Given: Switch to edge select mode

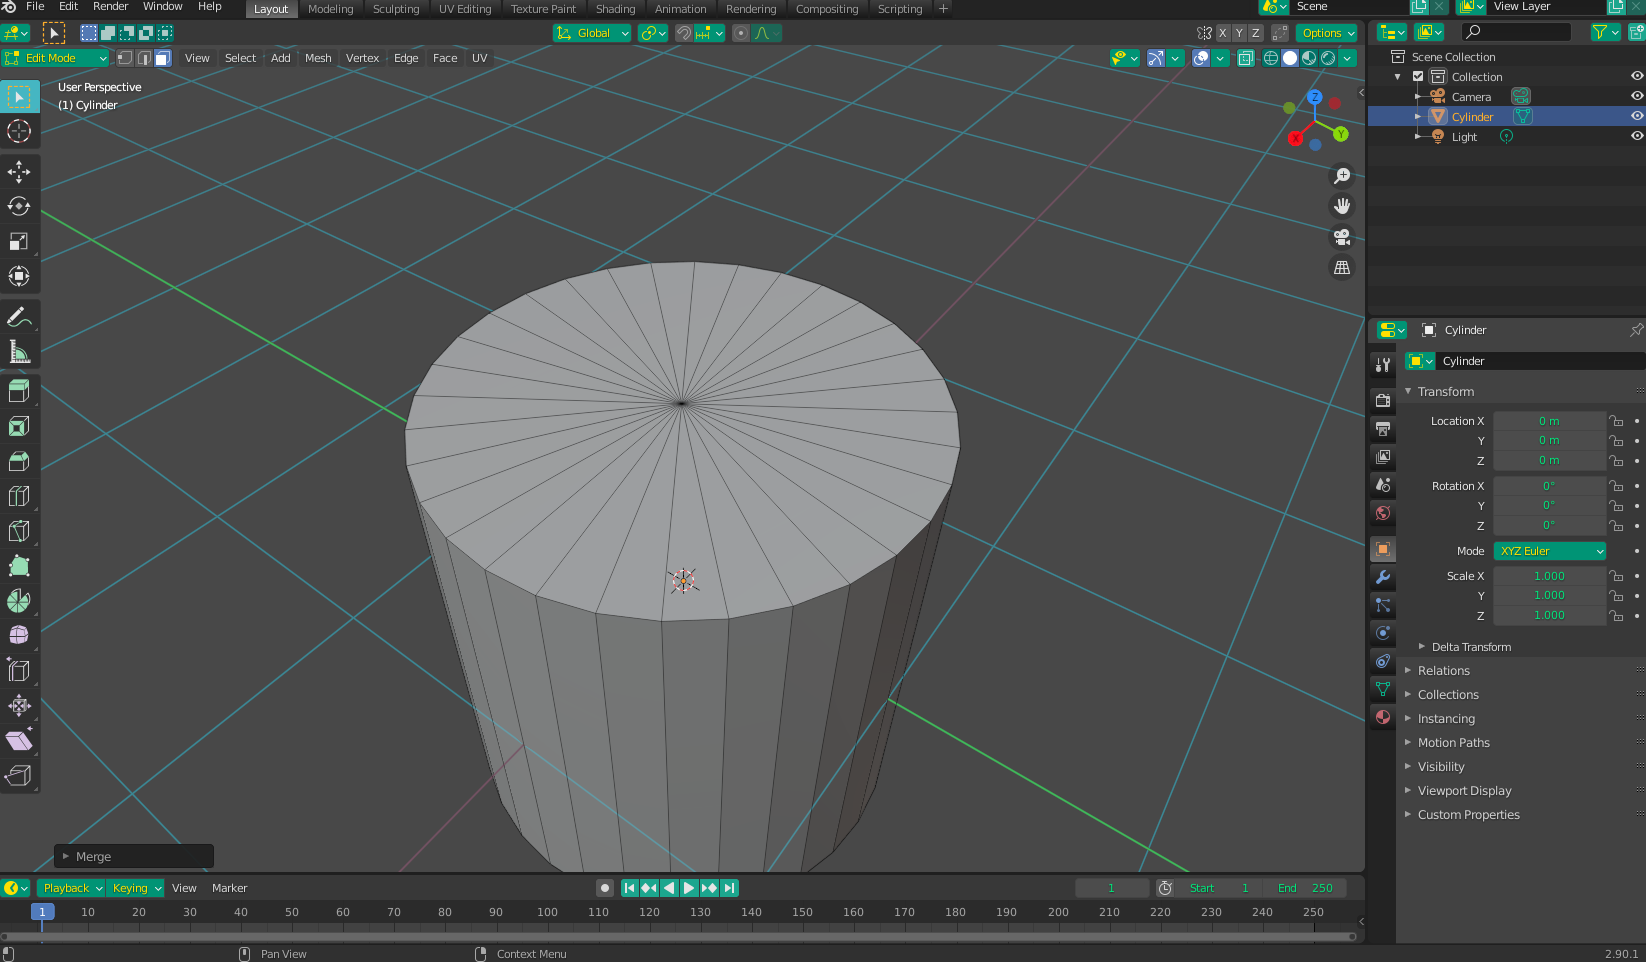Looking at the screenshot, I should [144, 58].
